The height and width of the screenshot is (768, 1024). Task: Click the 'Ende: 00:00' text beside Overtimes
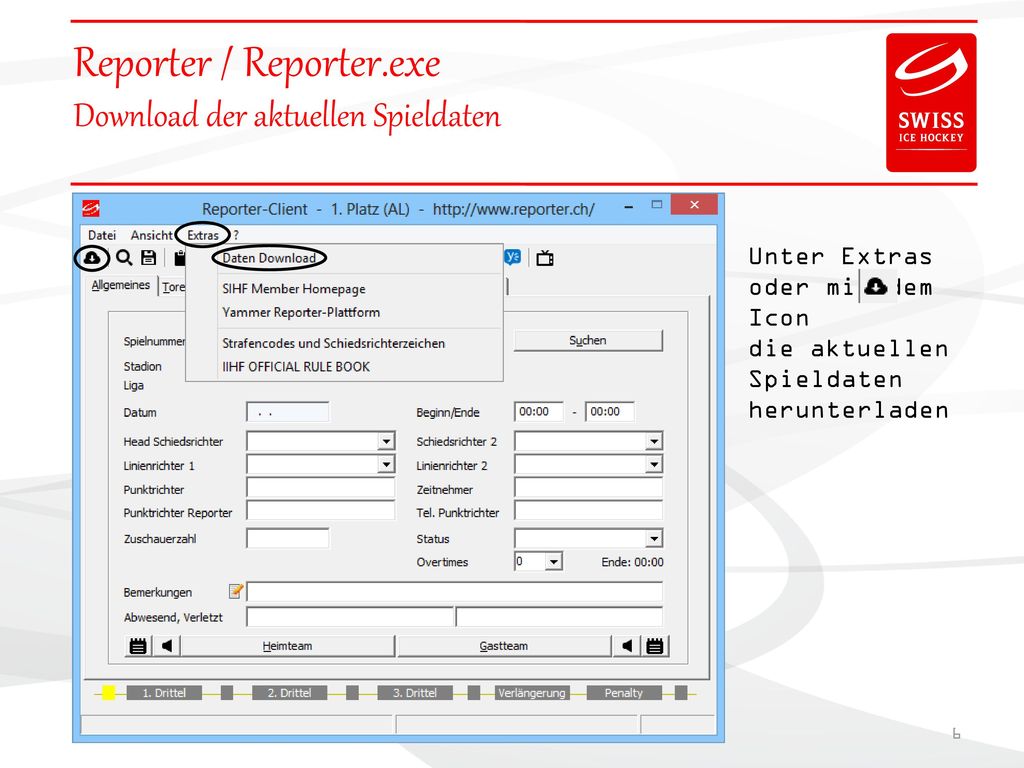click(632, 562)
